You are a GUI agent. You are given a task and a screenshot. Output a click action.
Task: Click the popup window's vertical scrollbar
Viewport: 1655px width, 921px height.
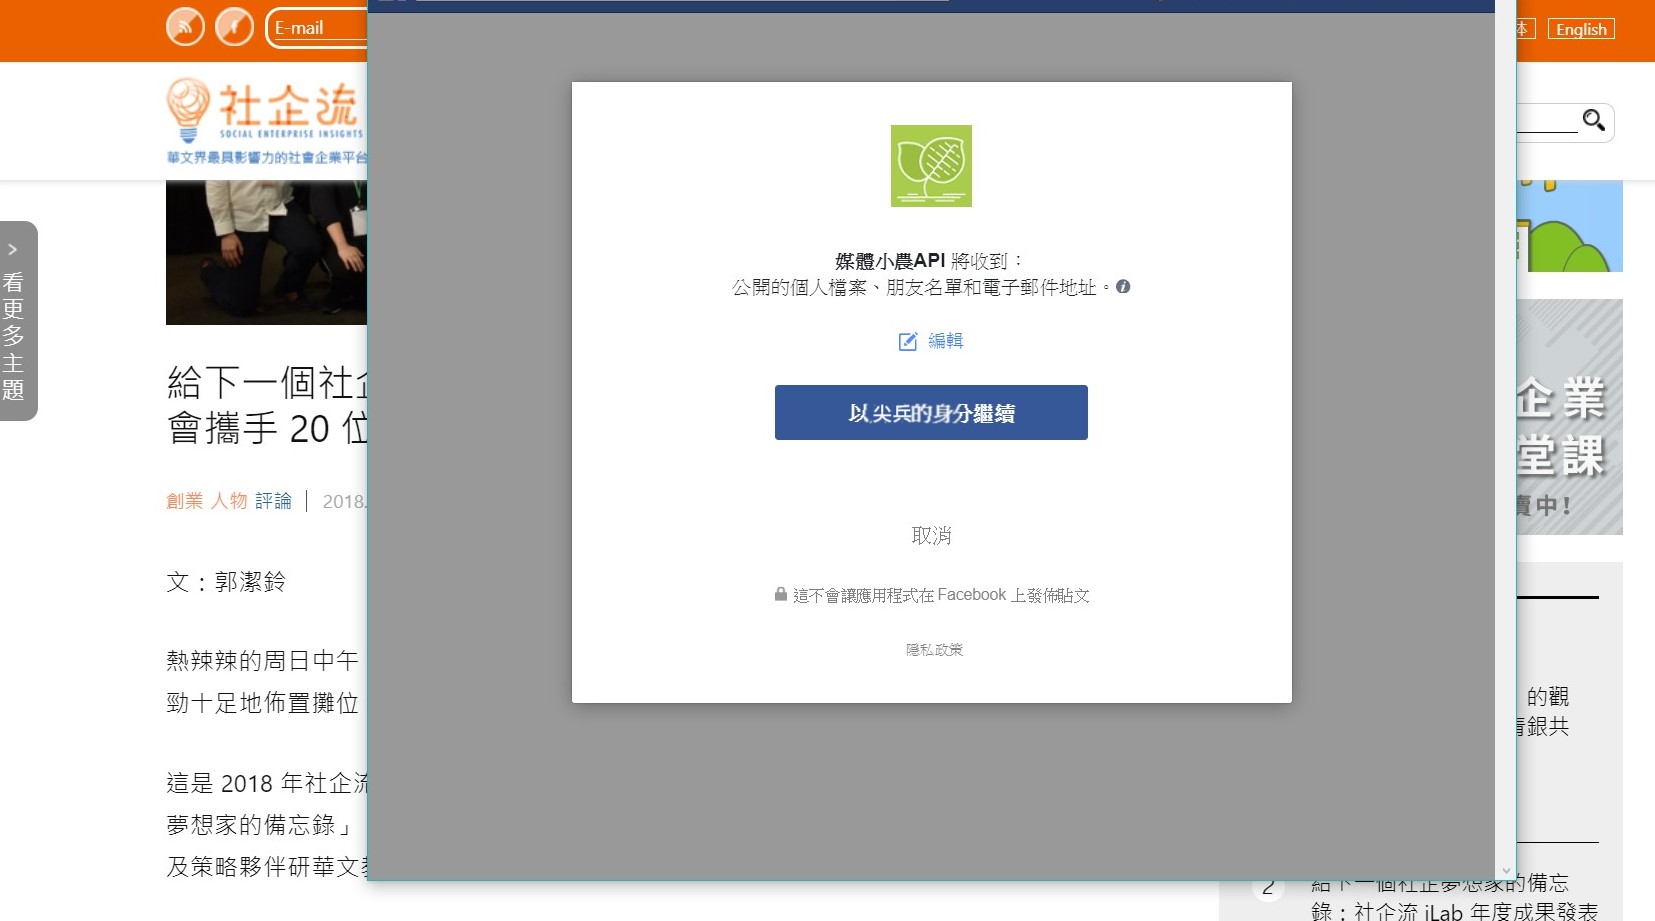(x=1505, y=440)
